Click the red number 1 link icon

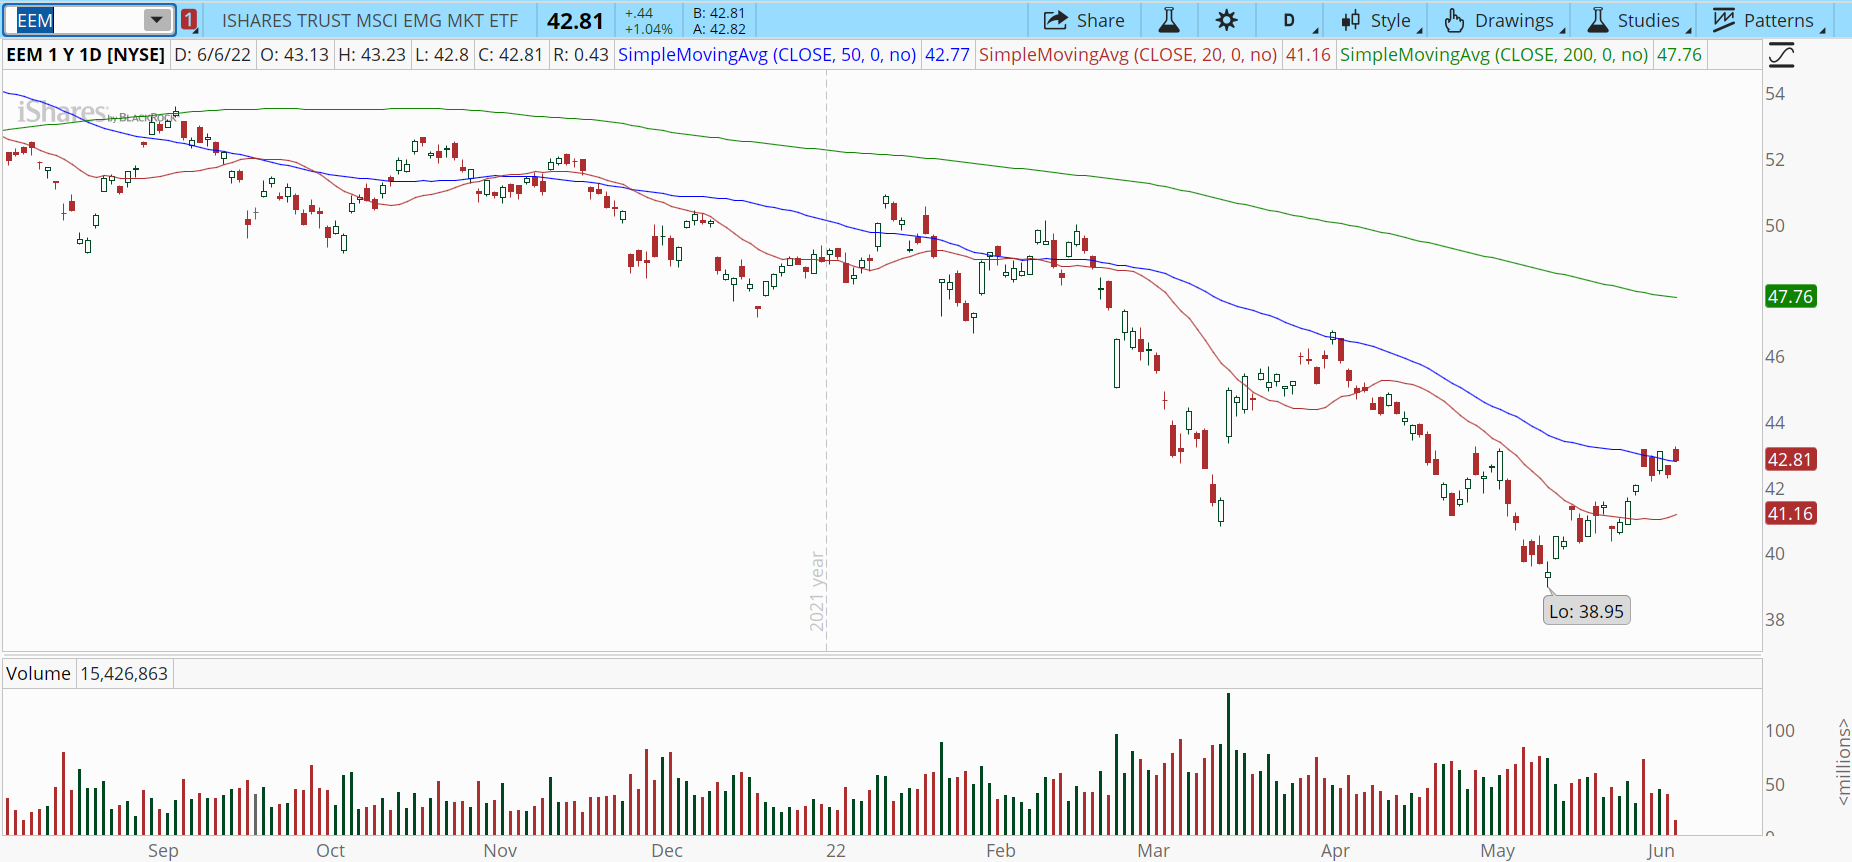pos(189,20)
